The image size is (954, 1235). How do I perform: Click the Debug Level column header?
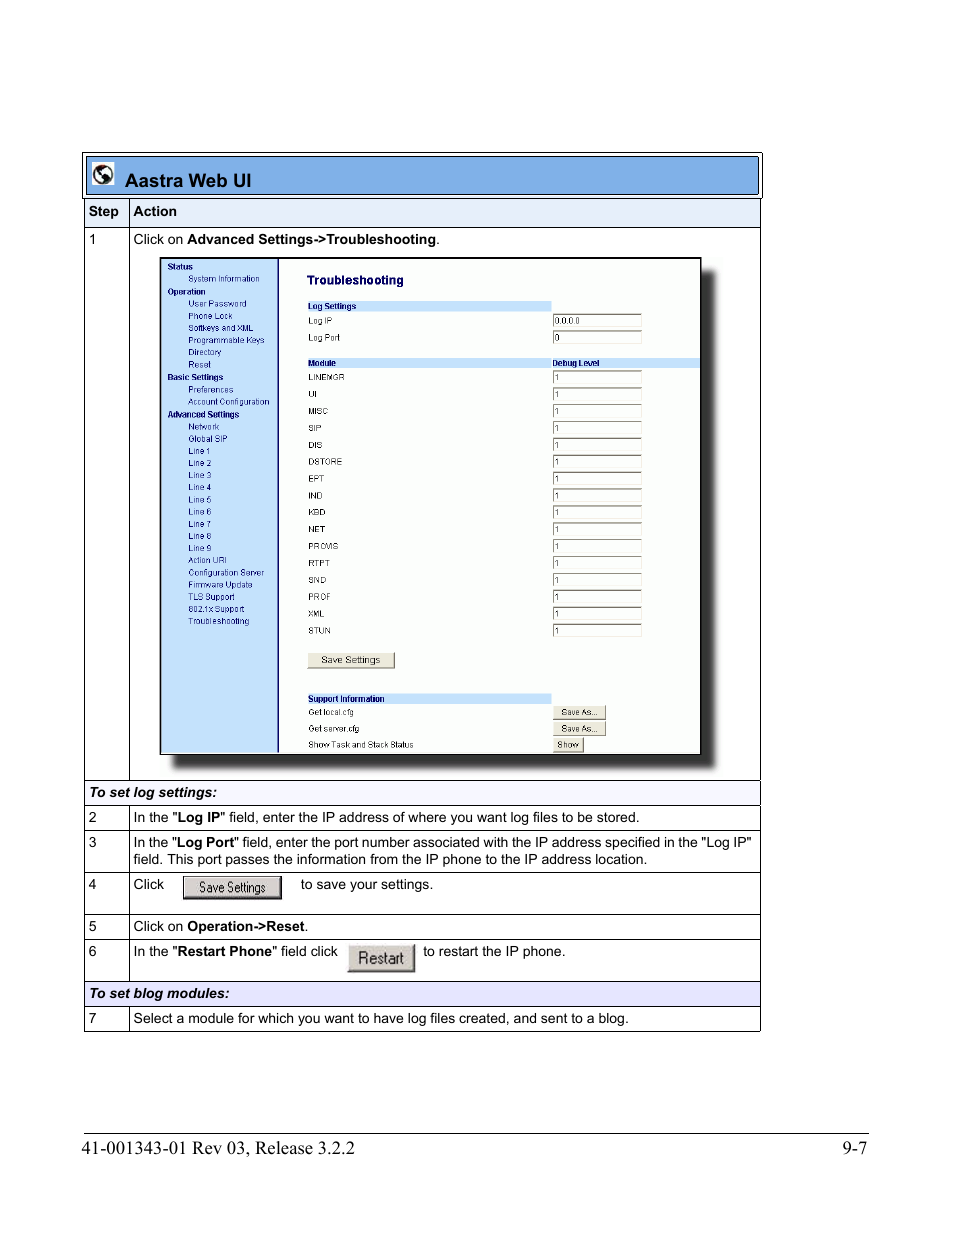[576, 363]
